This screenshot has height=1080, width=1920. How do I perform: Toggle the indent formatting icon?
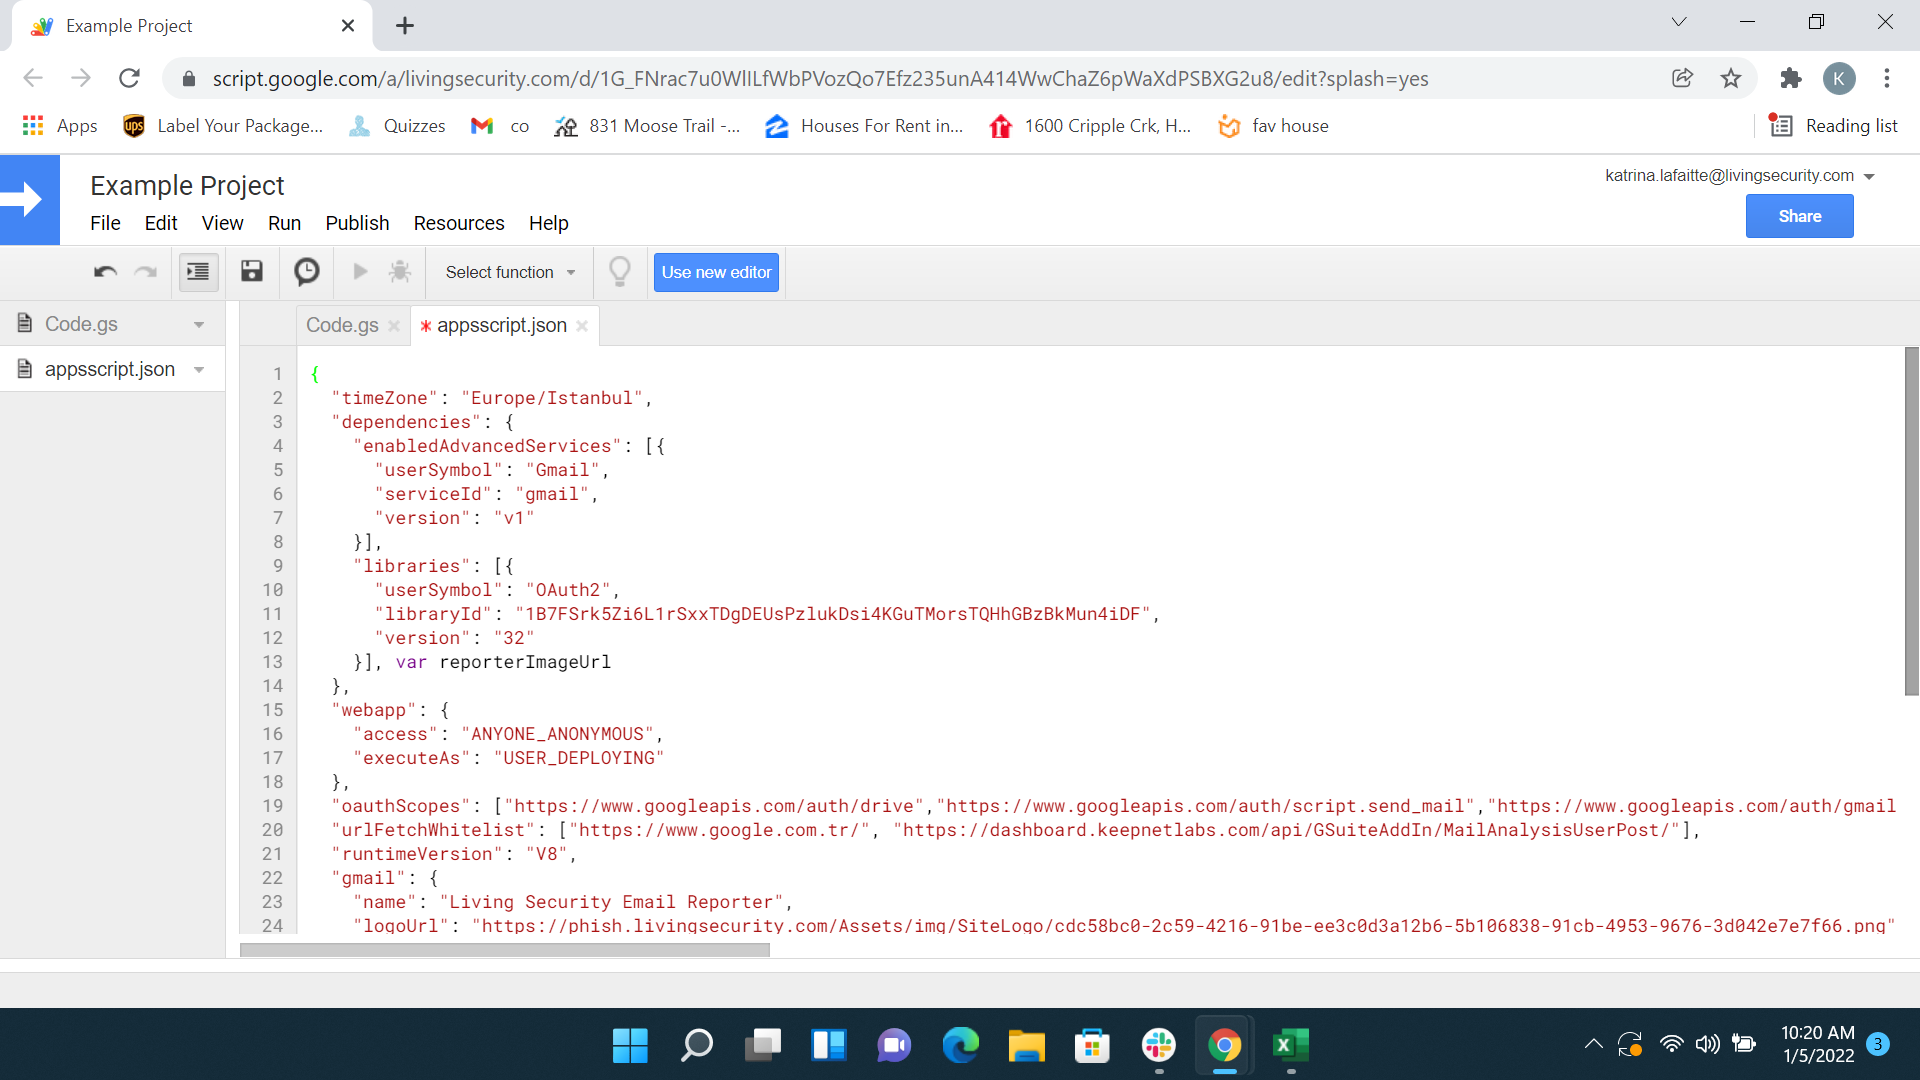(198, 272)
